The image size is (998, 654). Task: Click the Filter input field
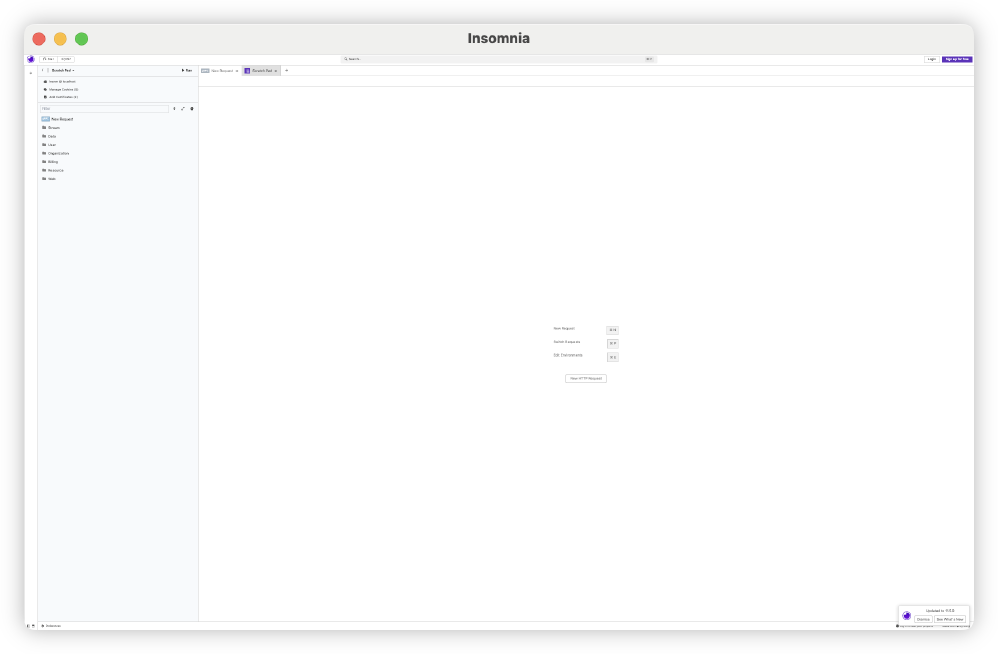pos(104,109)
